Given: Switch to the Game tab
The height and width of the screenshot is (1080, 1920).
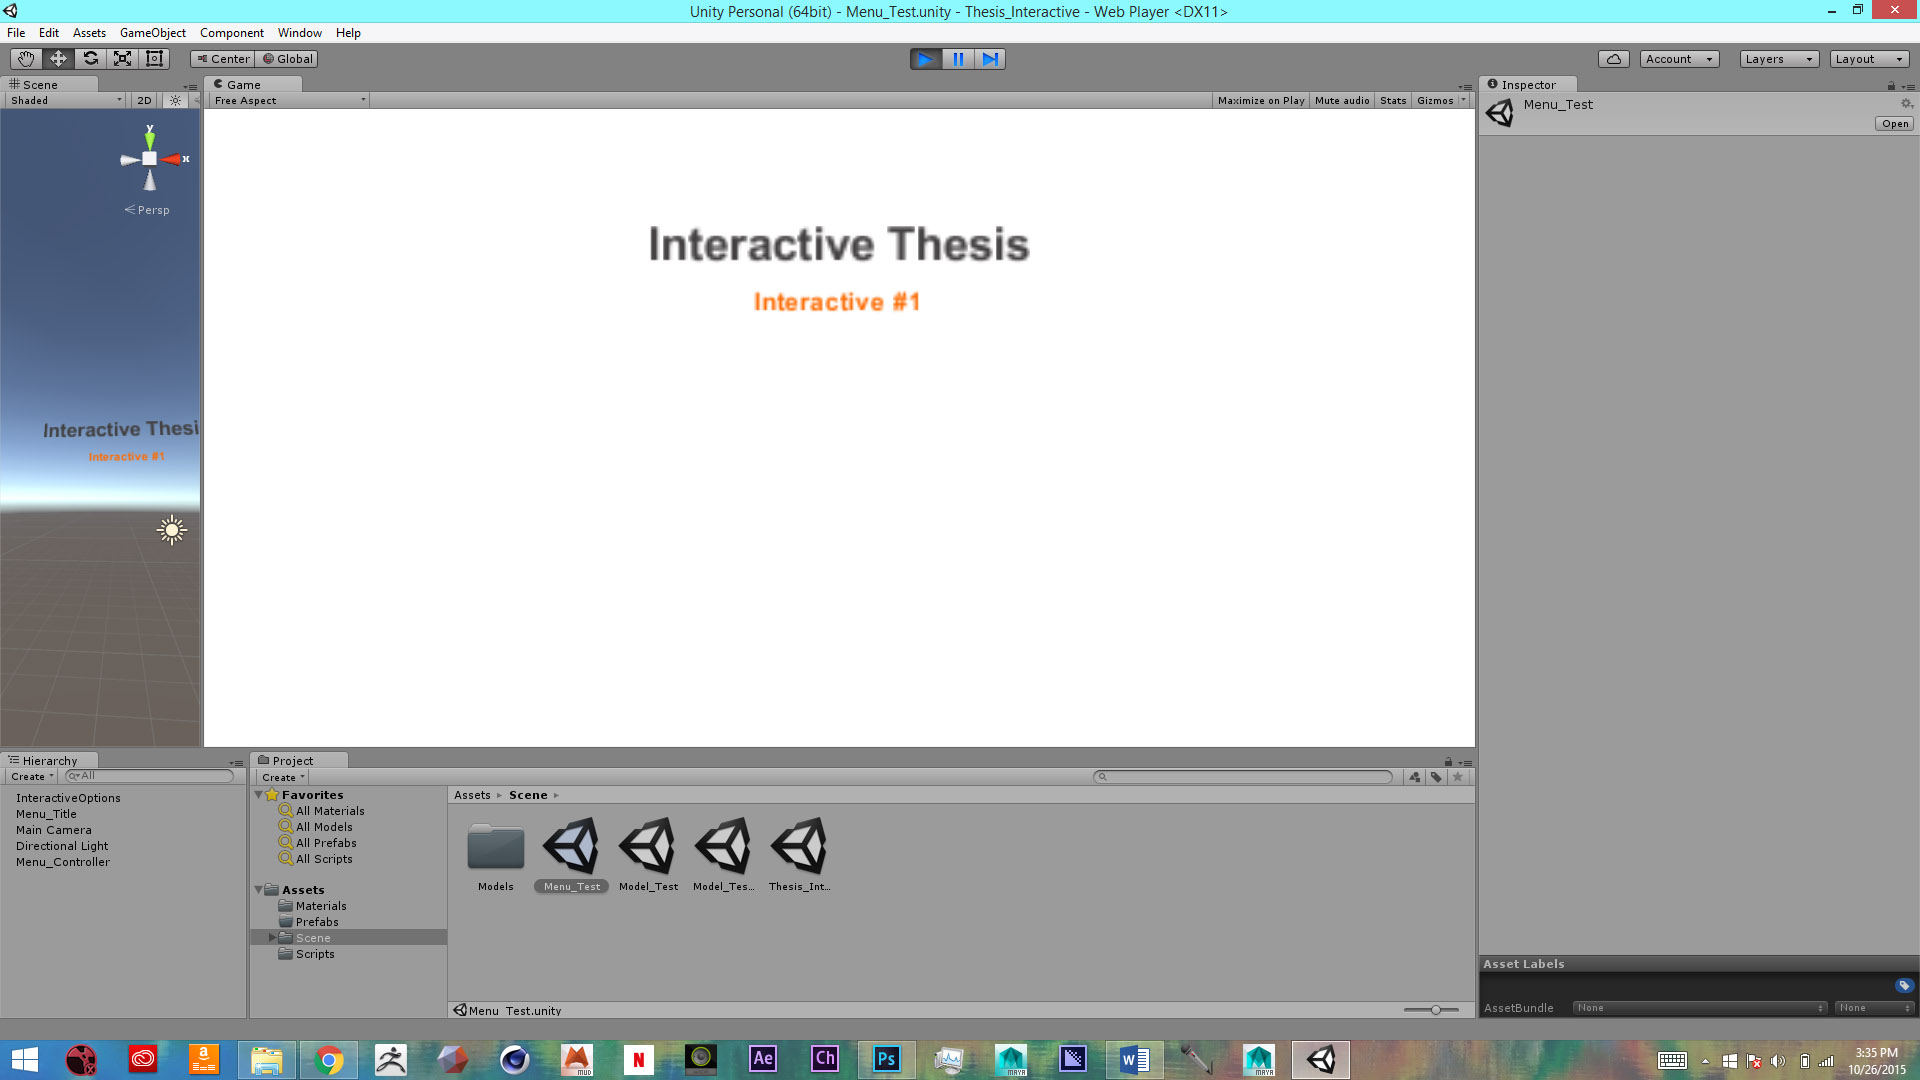Looking at the screenshot, I should tap(255, 85).
